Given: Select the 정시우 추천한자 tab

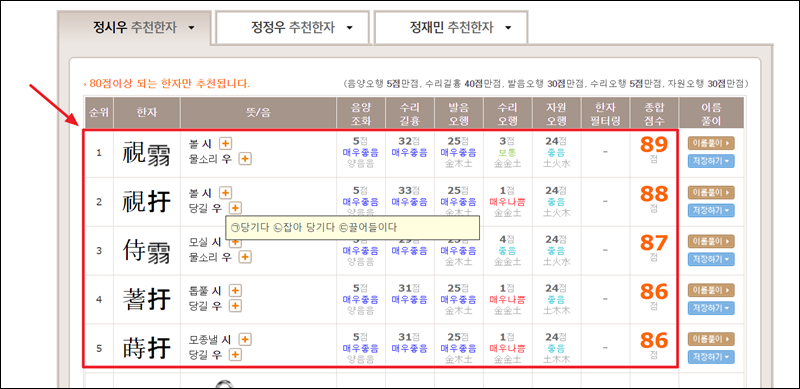Looking at the screenshot, I should click(x=134, y=28).
